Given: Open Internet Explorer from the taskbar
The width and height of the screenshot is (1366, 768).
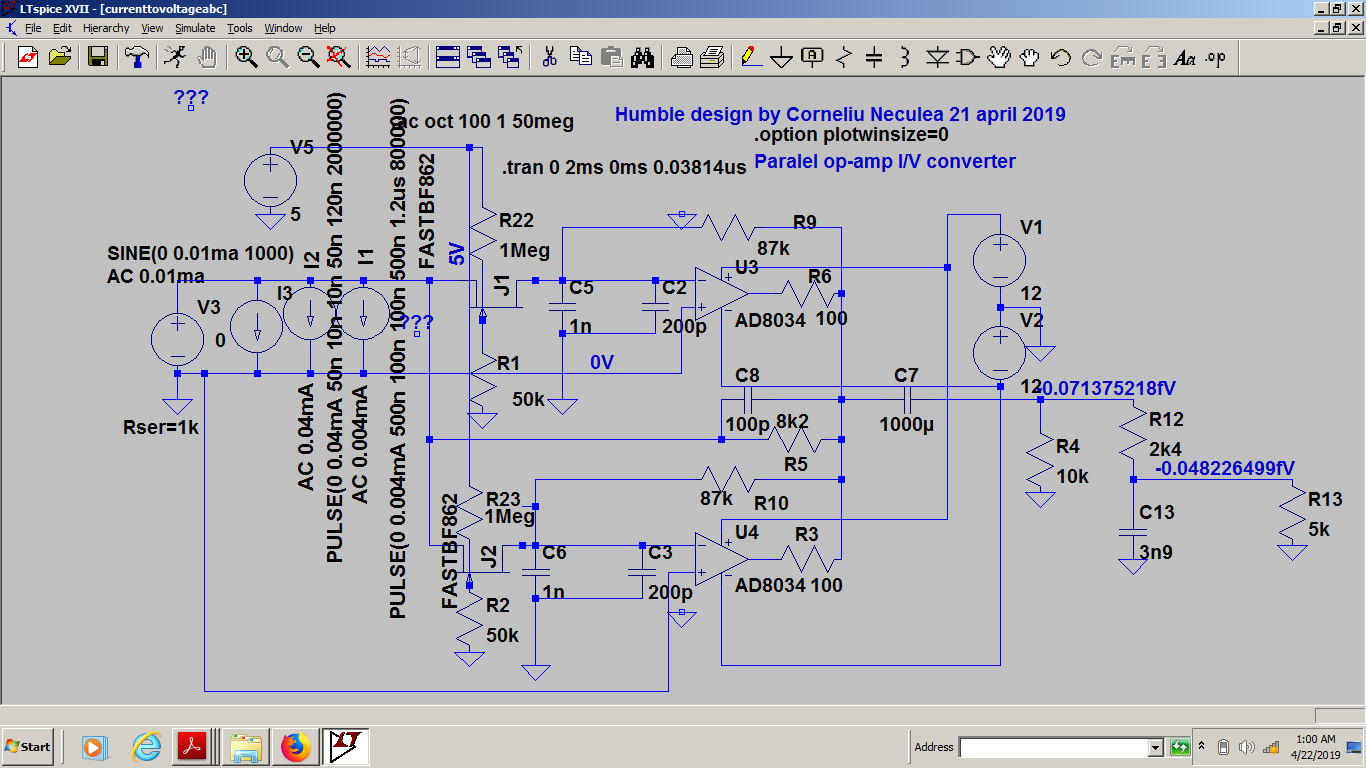Looking at the screenshot, I should pos(147,747).
